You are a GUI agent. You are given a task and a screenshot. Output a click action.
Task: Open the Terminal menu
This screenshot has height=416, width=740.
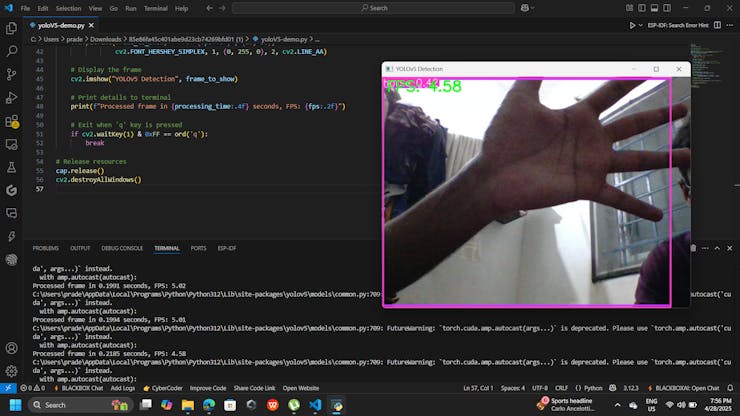(x=156, y=8)
